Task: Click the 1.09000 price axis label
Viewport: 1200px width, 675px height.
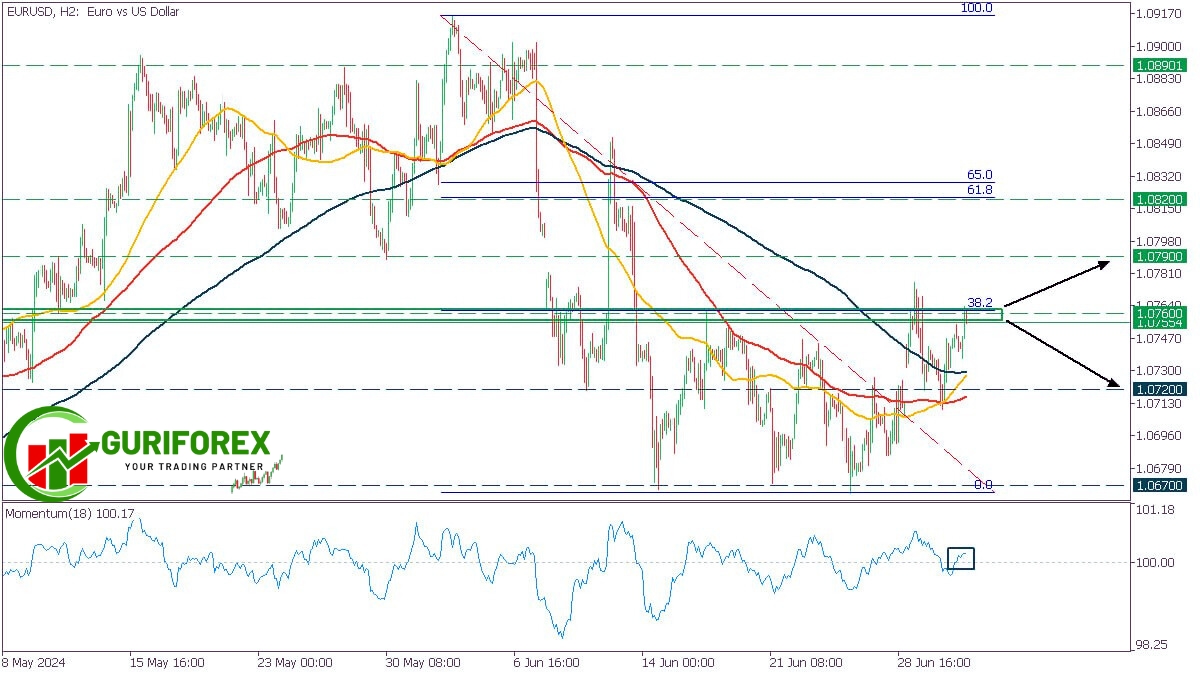Action: tap(1159, 47)
